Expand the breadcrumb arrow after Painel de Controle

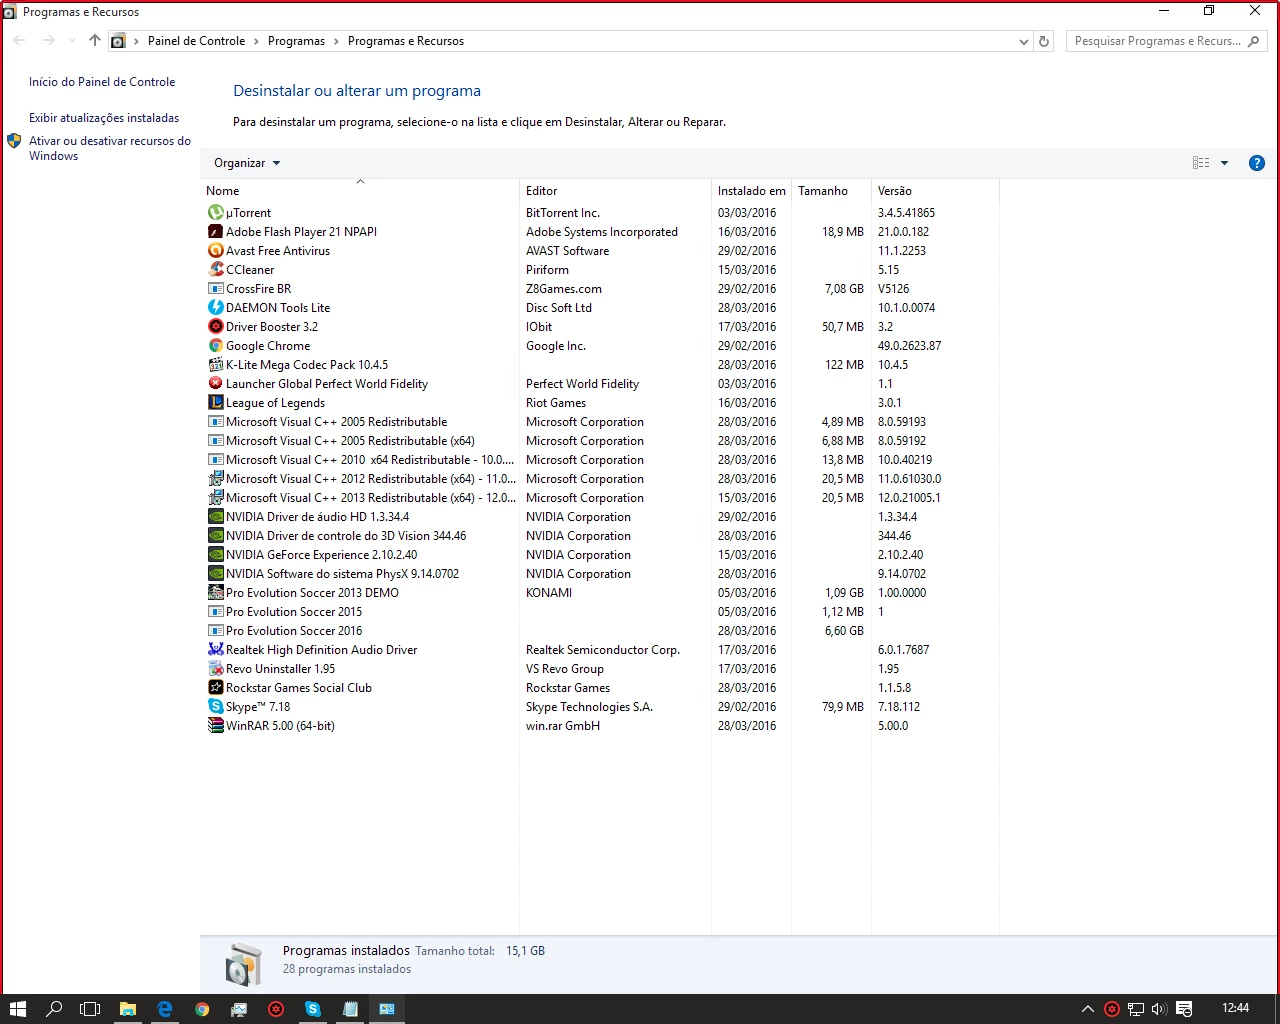[257, 41]
